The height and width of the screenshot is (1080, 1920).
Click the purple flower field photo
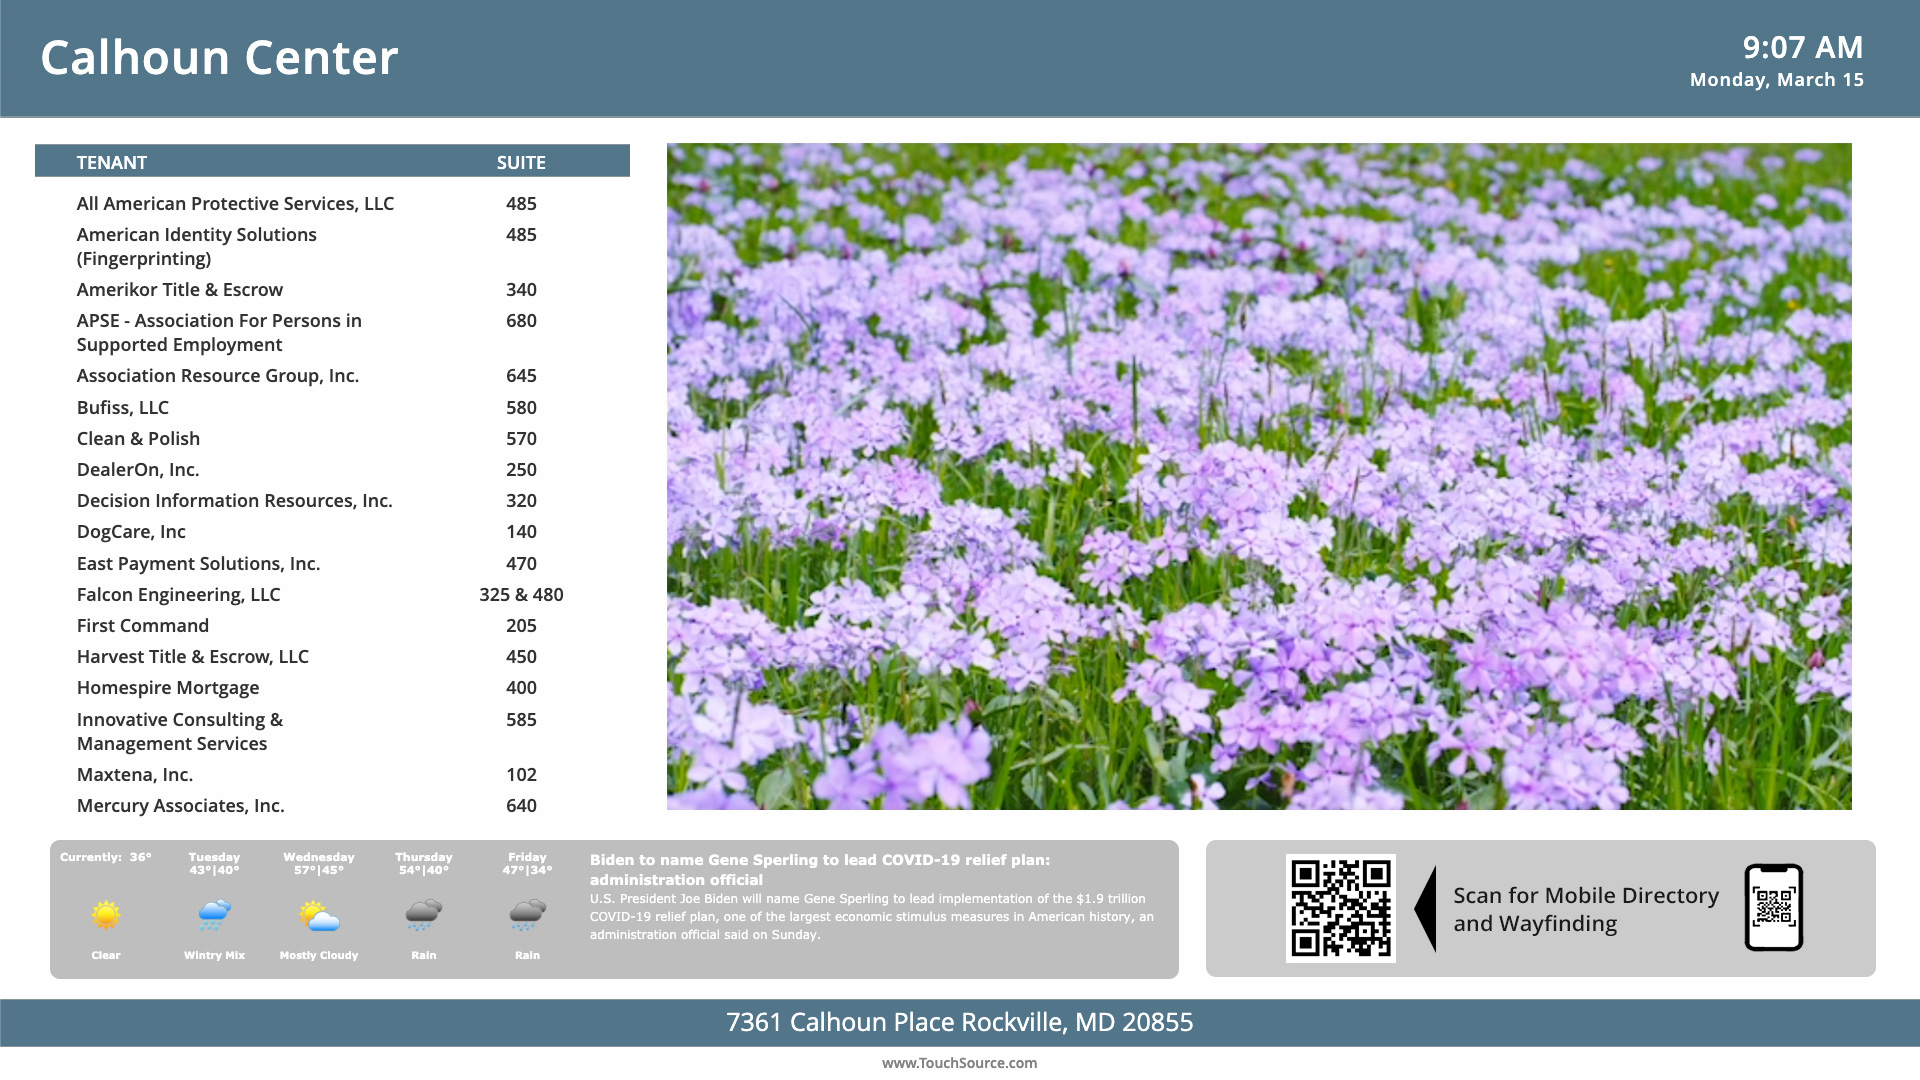coord(1260,478)
